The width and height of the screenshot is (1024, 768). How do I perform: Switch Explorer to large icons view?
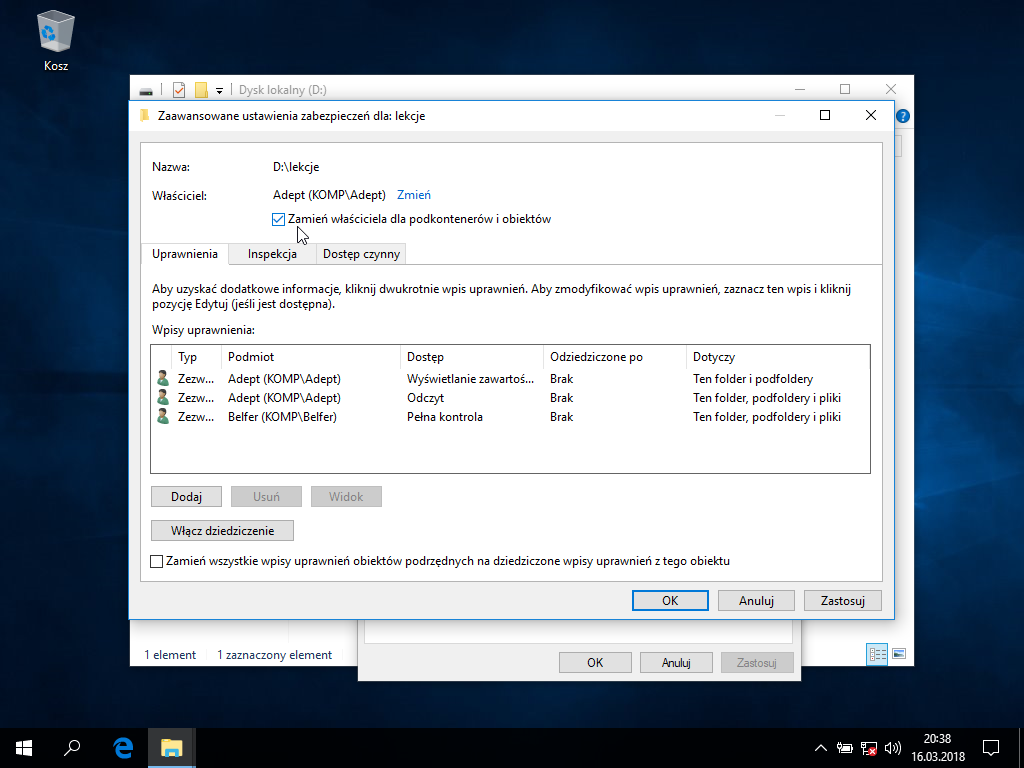pos(899,654)
